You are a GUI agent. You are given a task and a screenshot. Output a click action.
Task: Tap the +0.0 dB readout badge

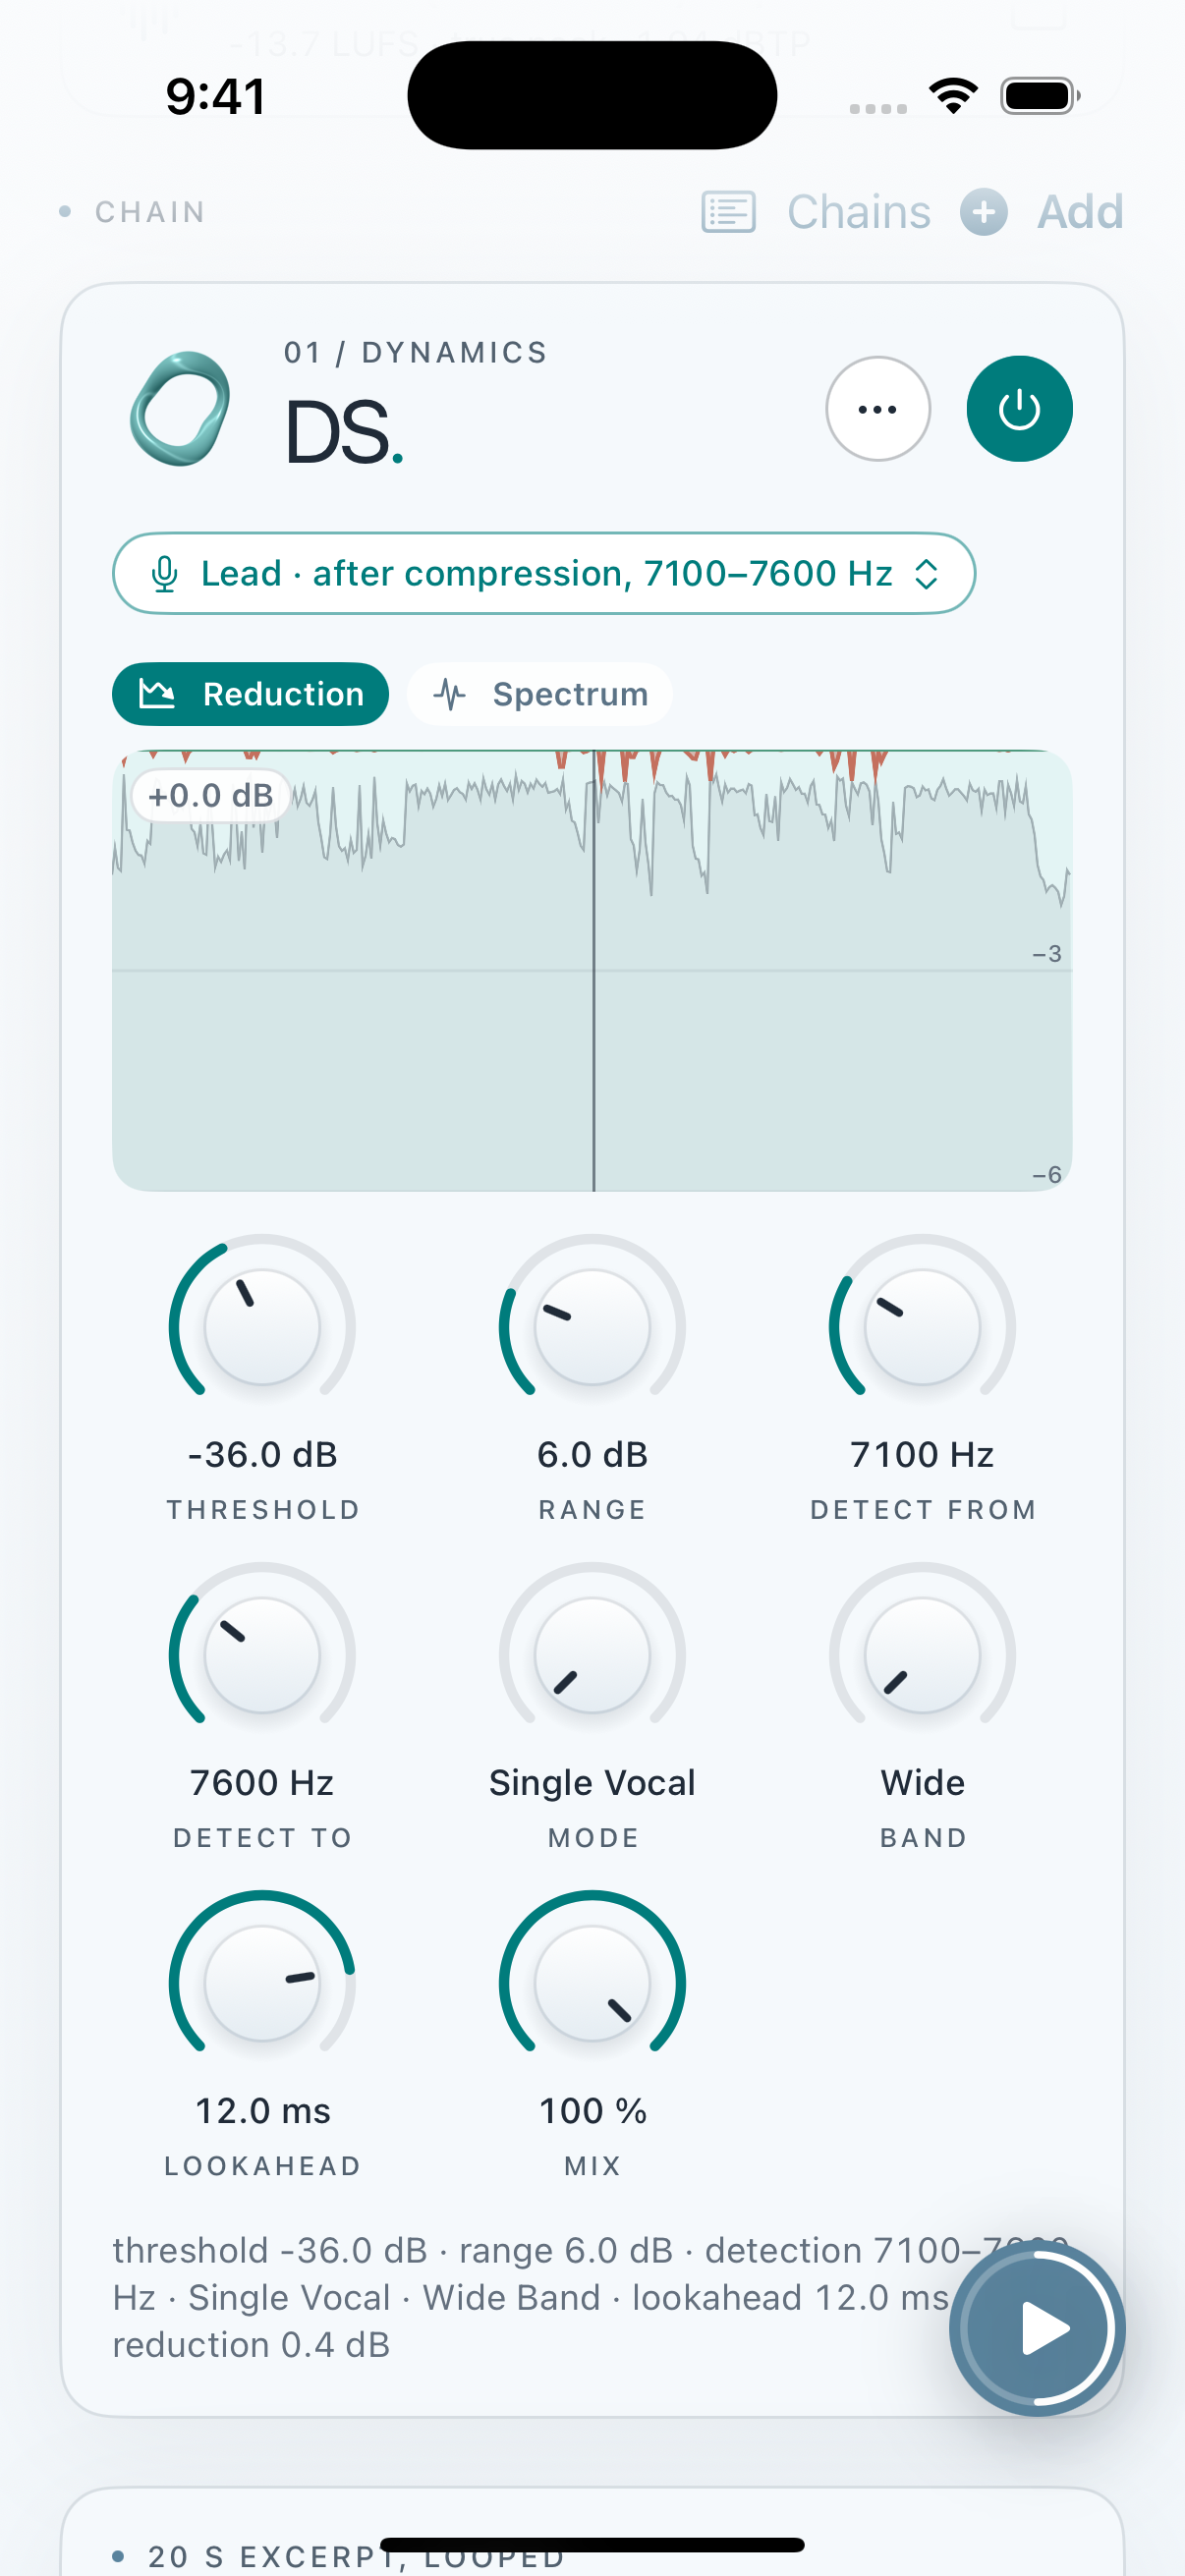pyautogui.click(x=211, y=796)
